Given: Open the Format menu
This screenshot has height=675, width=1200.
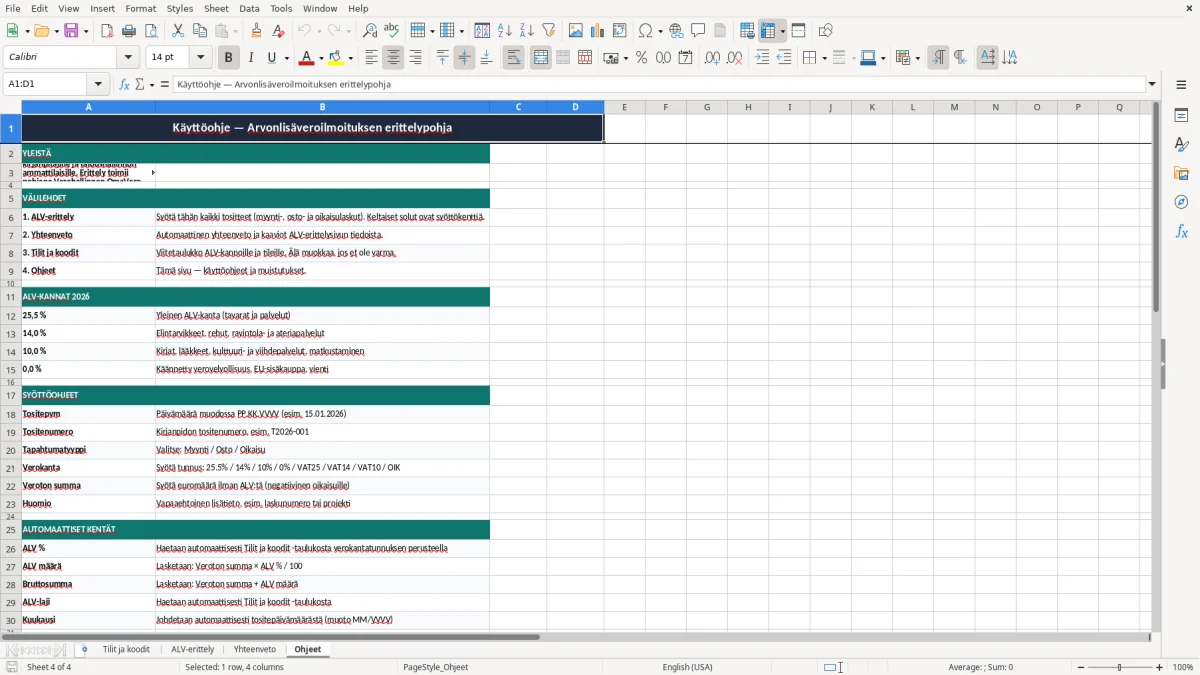Looking at the screenshot, I should point(140,8).
